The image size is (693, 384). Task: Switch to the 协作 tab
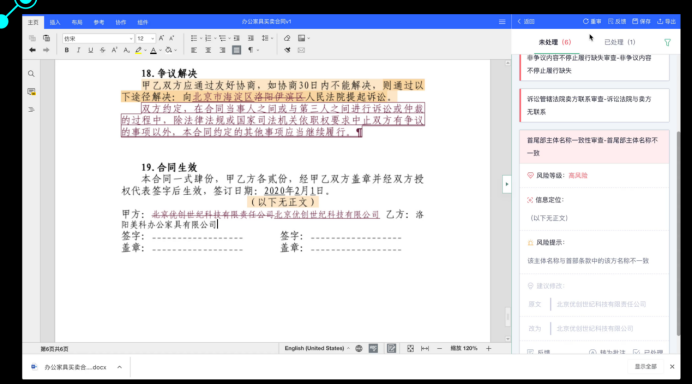pyautogui.click(x=121, y=22)
